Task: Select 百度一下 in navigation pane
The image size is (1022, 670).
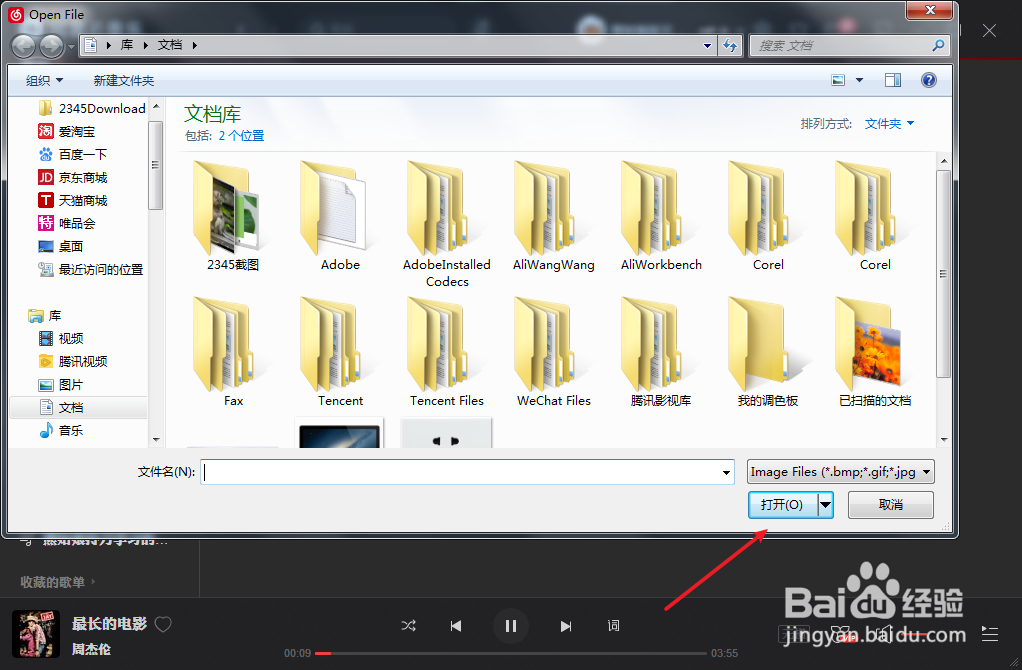Action: click(72, 154)
